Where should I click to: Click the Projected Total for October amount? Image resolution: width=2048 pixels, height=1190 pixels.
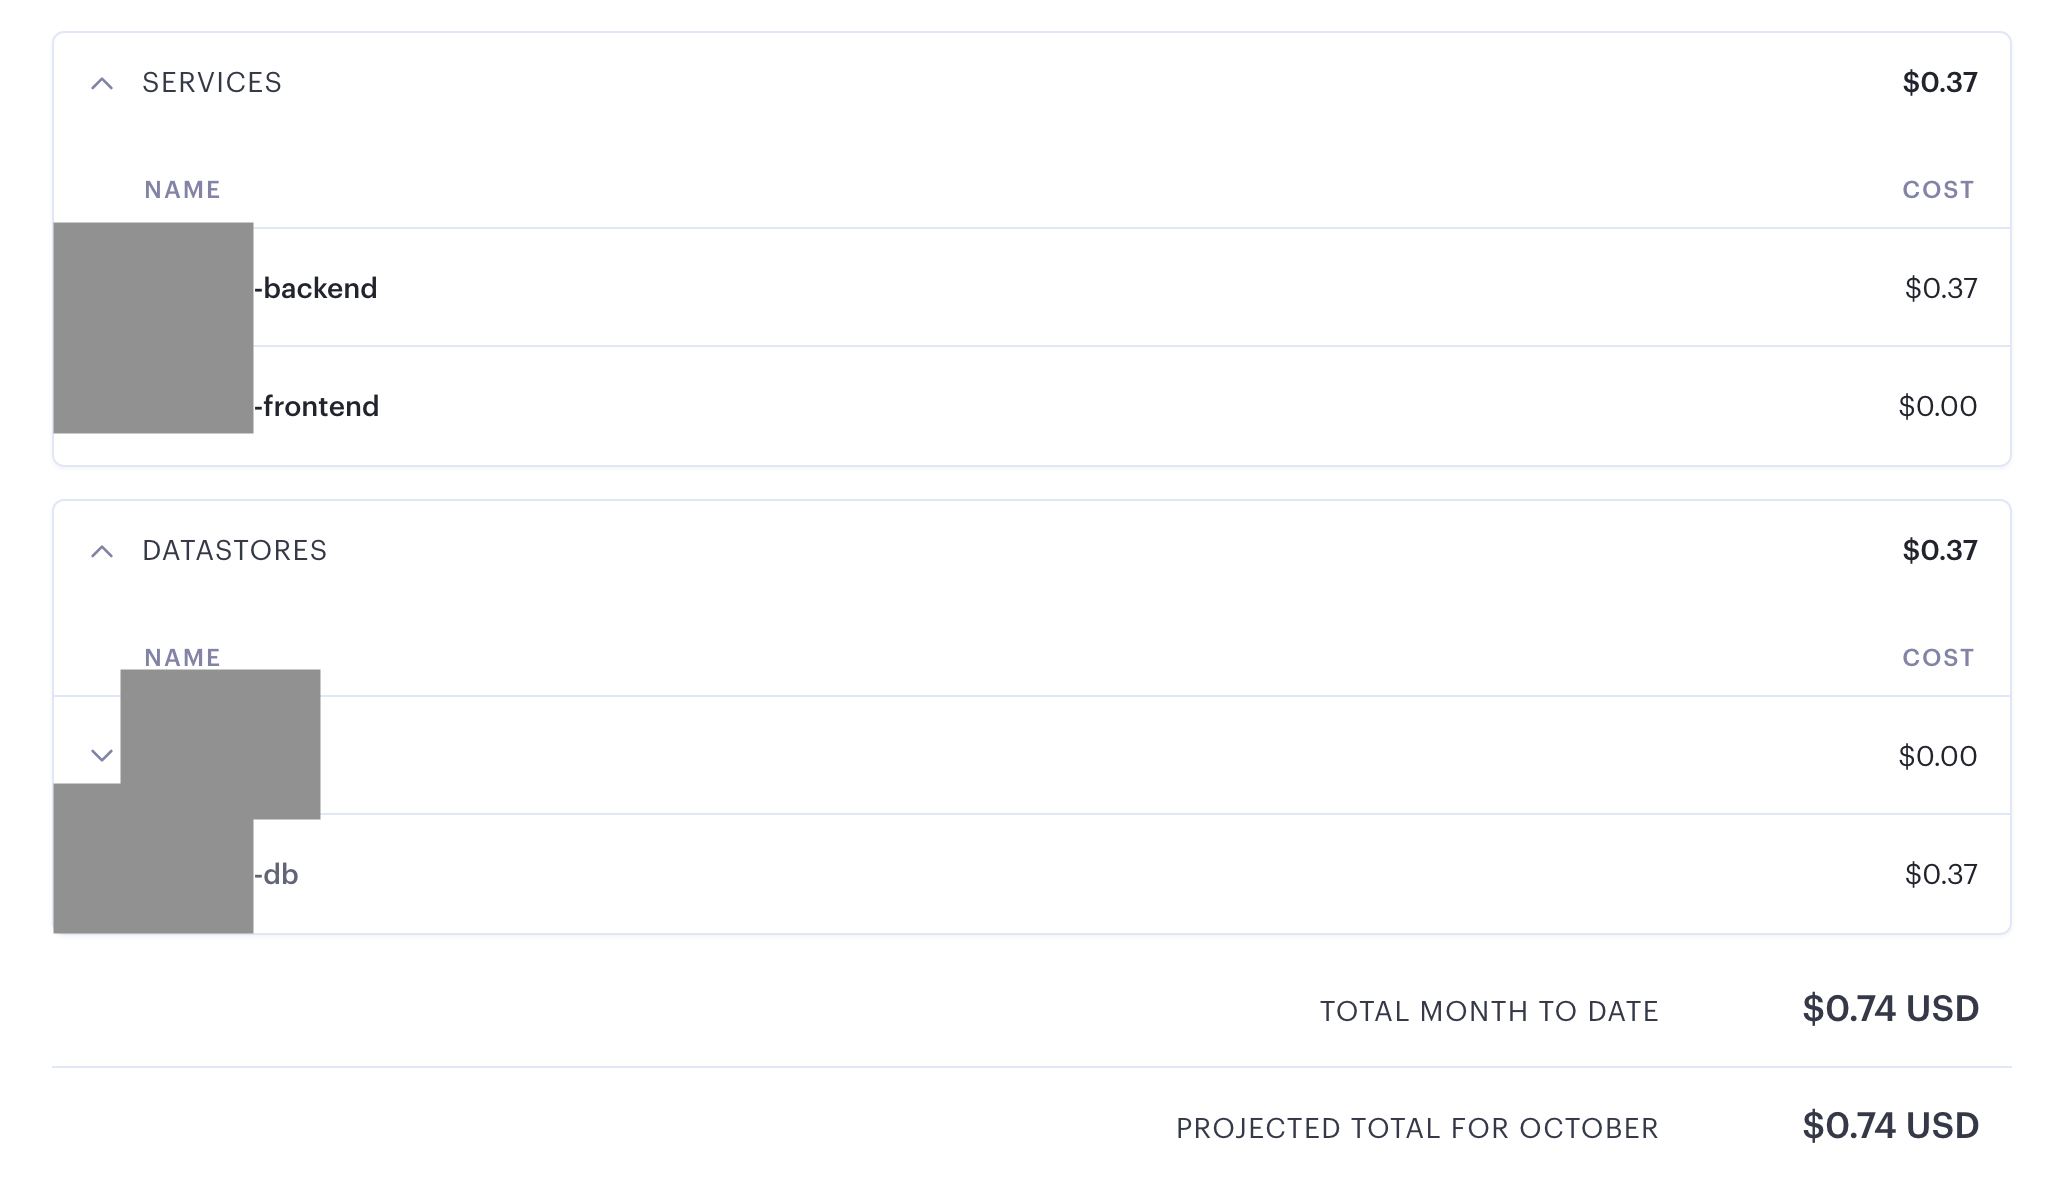[x=1890, y=1125]
